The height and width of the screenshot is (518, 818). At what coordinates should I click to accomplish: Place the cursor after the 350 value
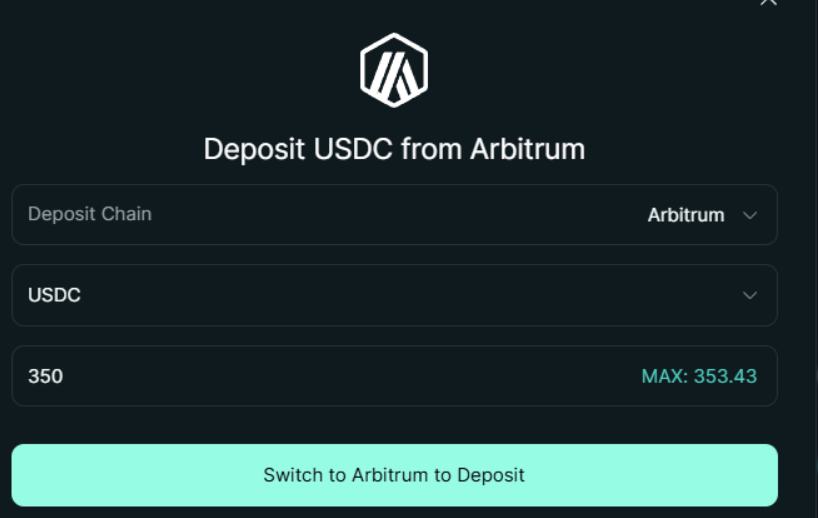pyautogui.click(x=65, y=376)
